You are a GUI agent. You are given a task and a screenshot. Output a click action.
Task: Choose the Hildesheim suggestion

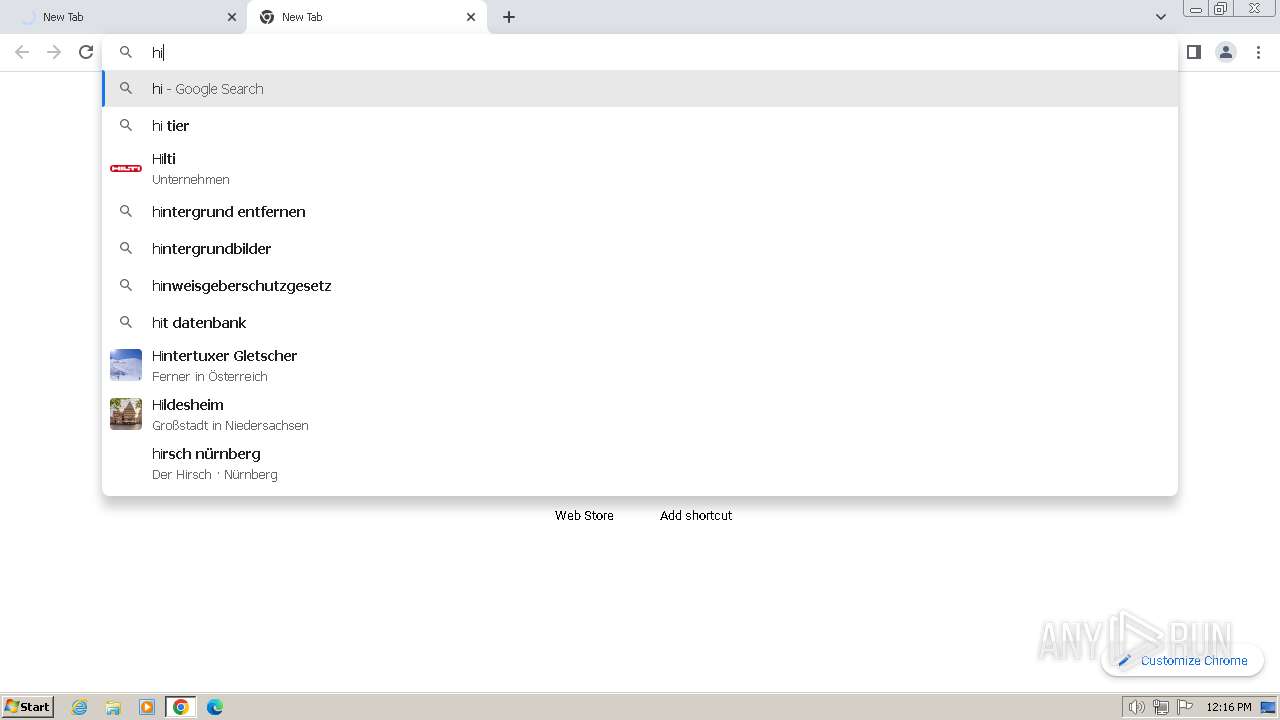(640, 414)
